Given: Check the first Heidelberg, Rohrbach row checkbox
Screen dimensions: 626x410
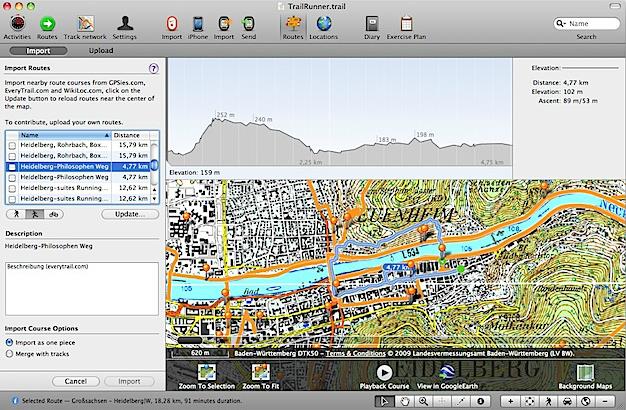Looking at the screenshot, I should point(12,145).
